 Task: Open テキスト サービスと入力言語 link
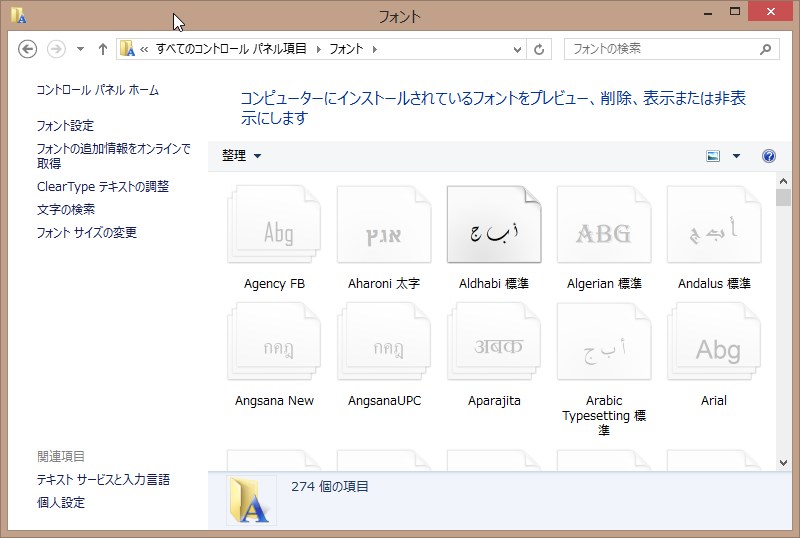103,480
